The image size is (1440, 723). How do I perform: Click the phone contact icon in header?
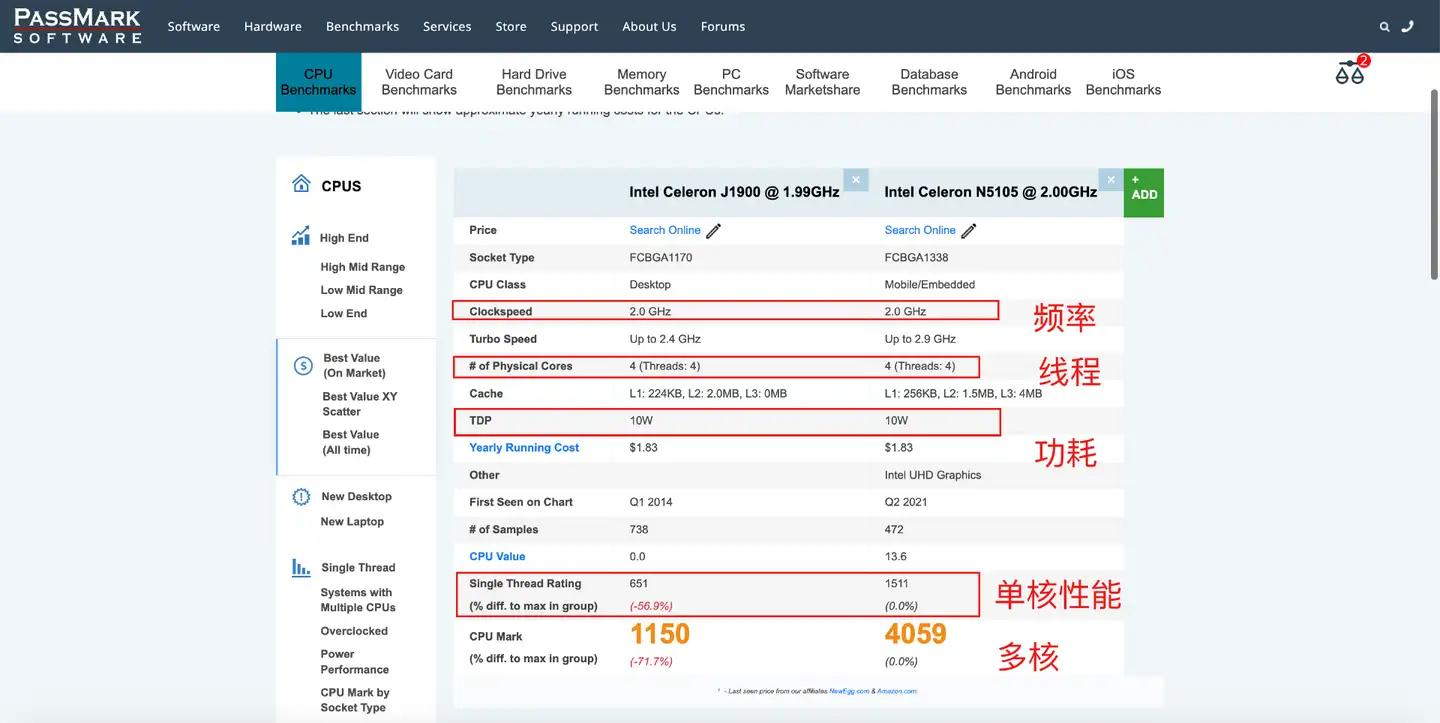[1408, 27]
